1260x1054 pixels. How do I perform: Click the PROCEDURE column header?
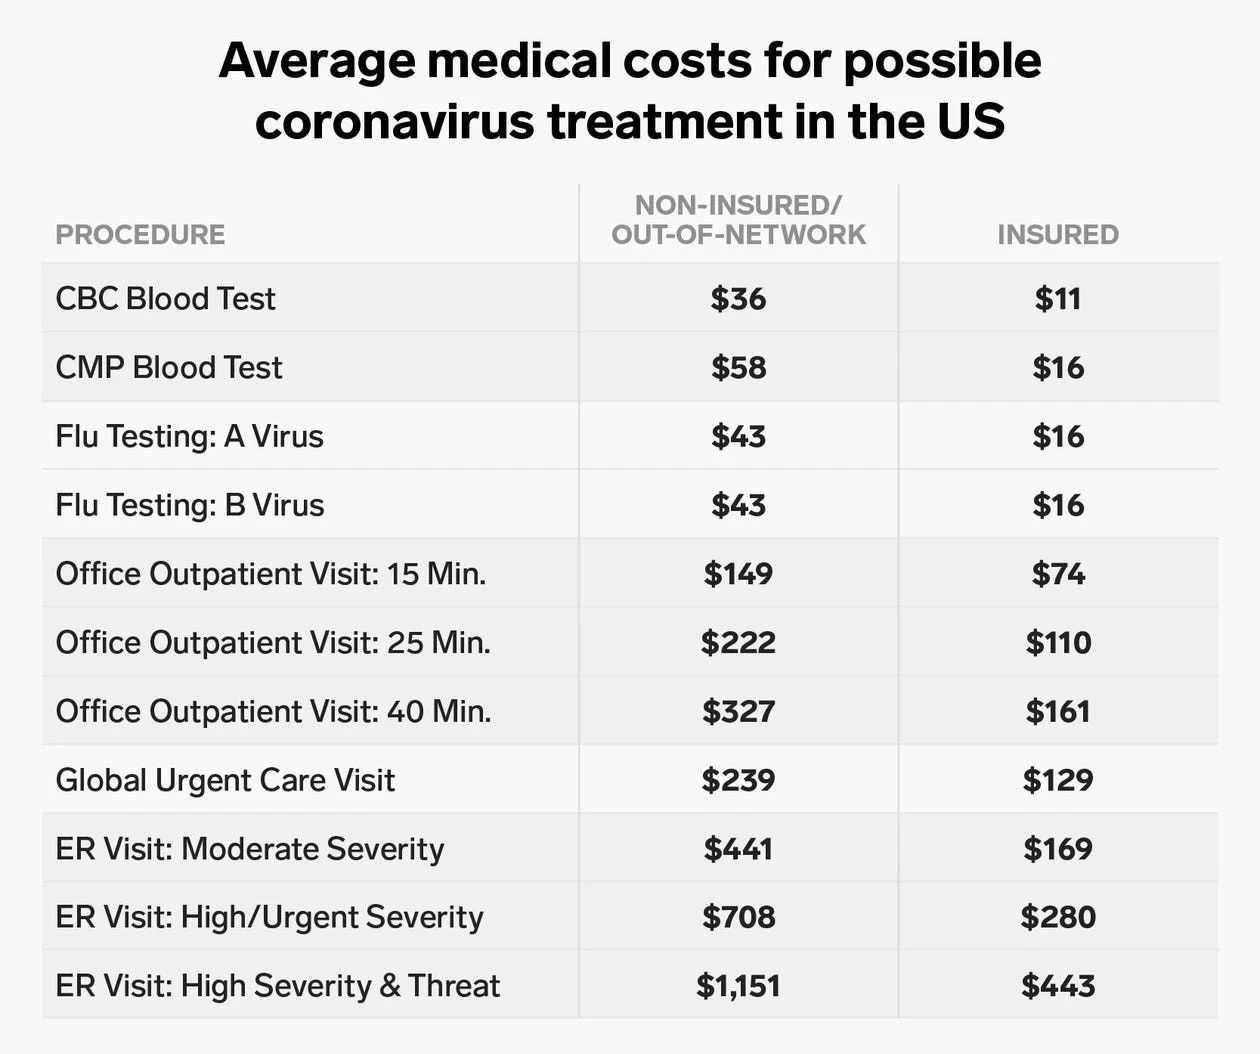140,235
